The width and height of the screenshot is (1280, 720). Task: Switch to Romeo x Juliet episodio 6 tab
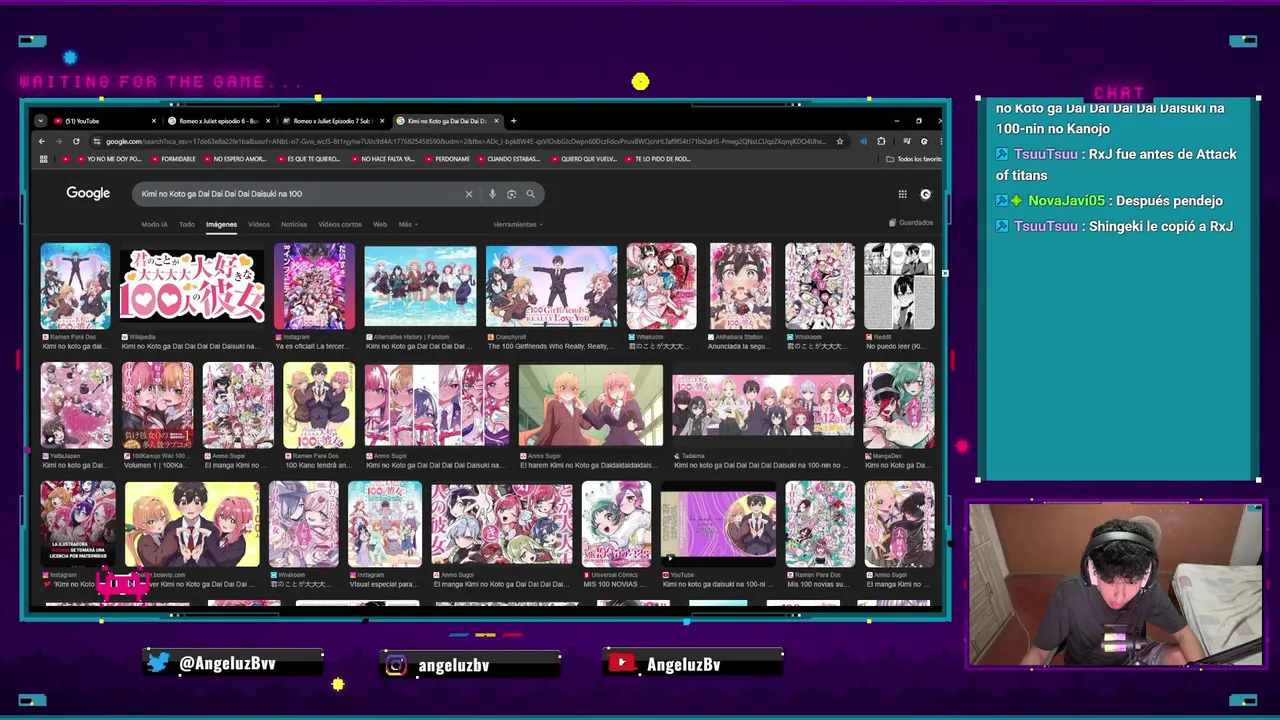tap(219, 121)
